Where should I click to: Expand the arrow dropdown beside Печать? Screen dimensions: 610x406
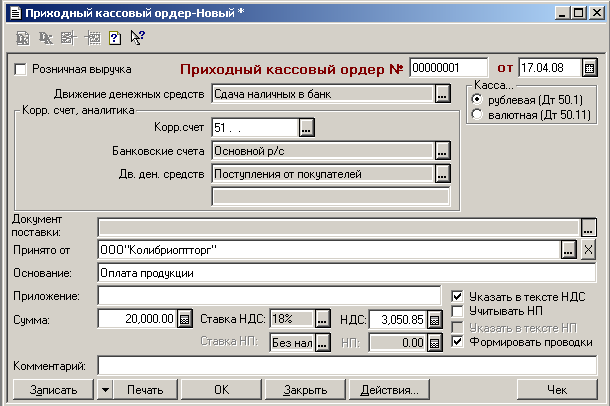pyautogui.click(x=105, y=389)
